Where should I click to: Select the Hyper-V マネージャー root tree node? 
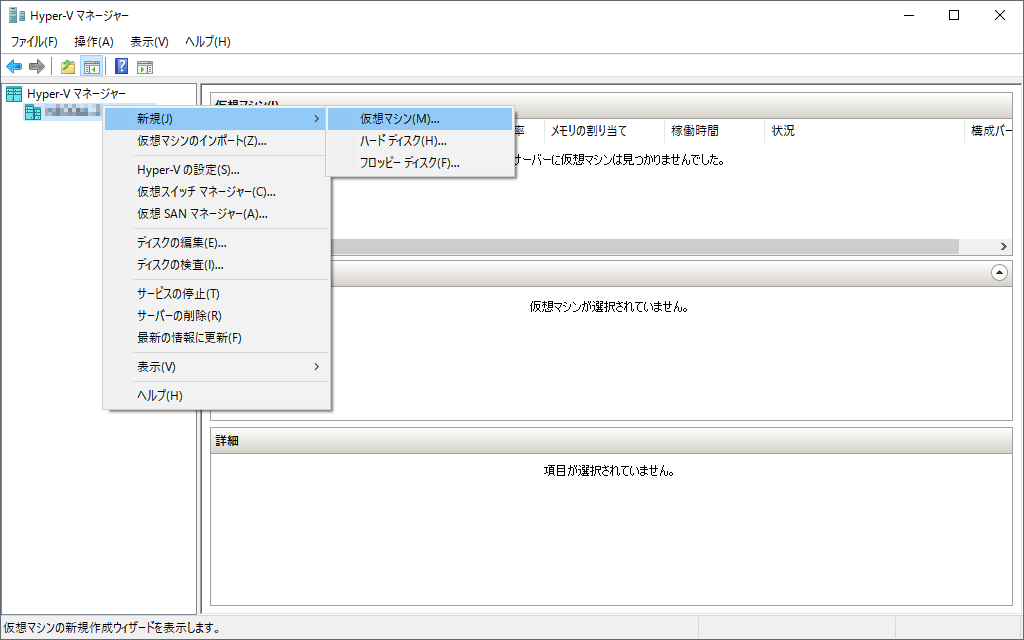[x=76, y=93]
